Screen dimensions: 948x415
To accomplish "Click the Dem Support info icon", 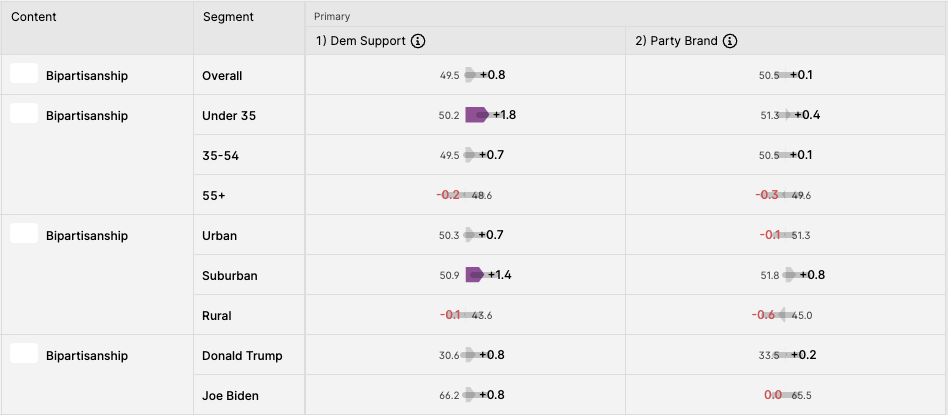I will tap(418, 41).
